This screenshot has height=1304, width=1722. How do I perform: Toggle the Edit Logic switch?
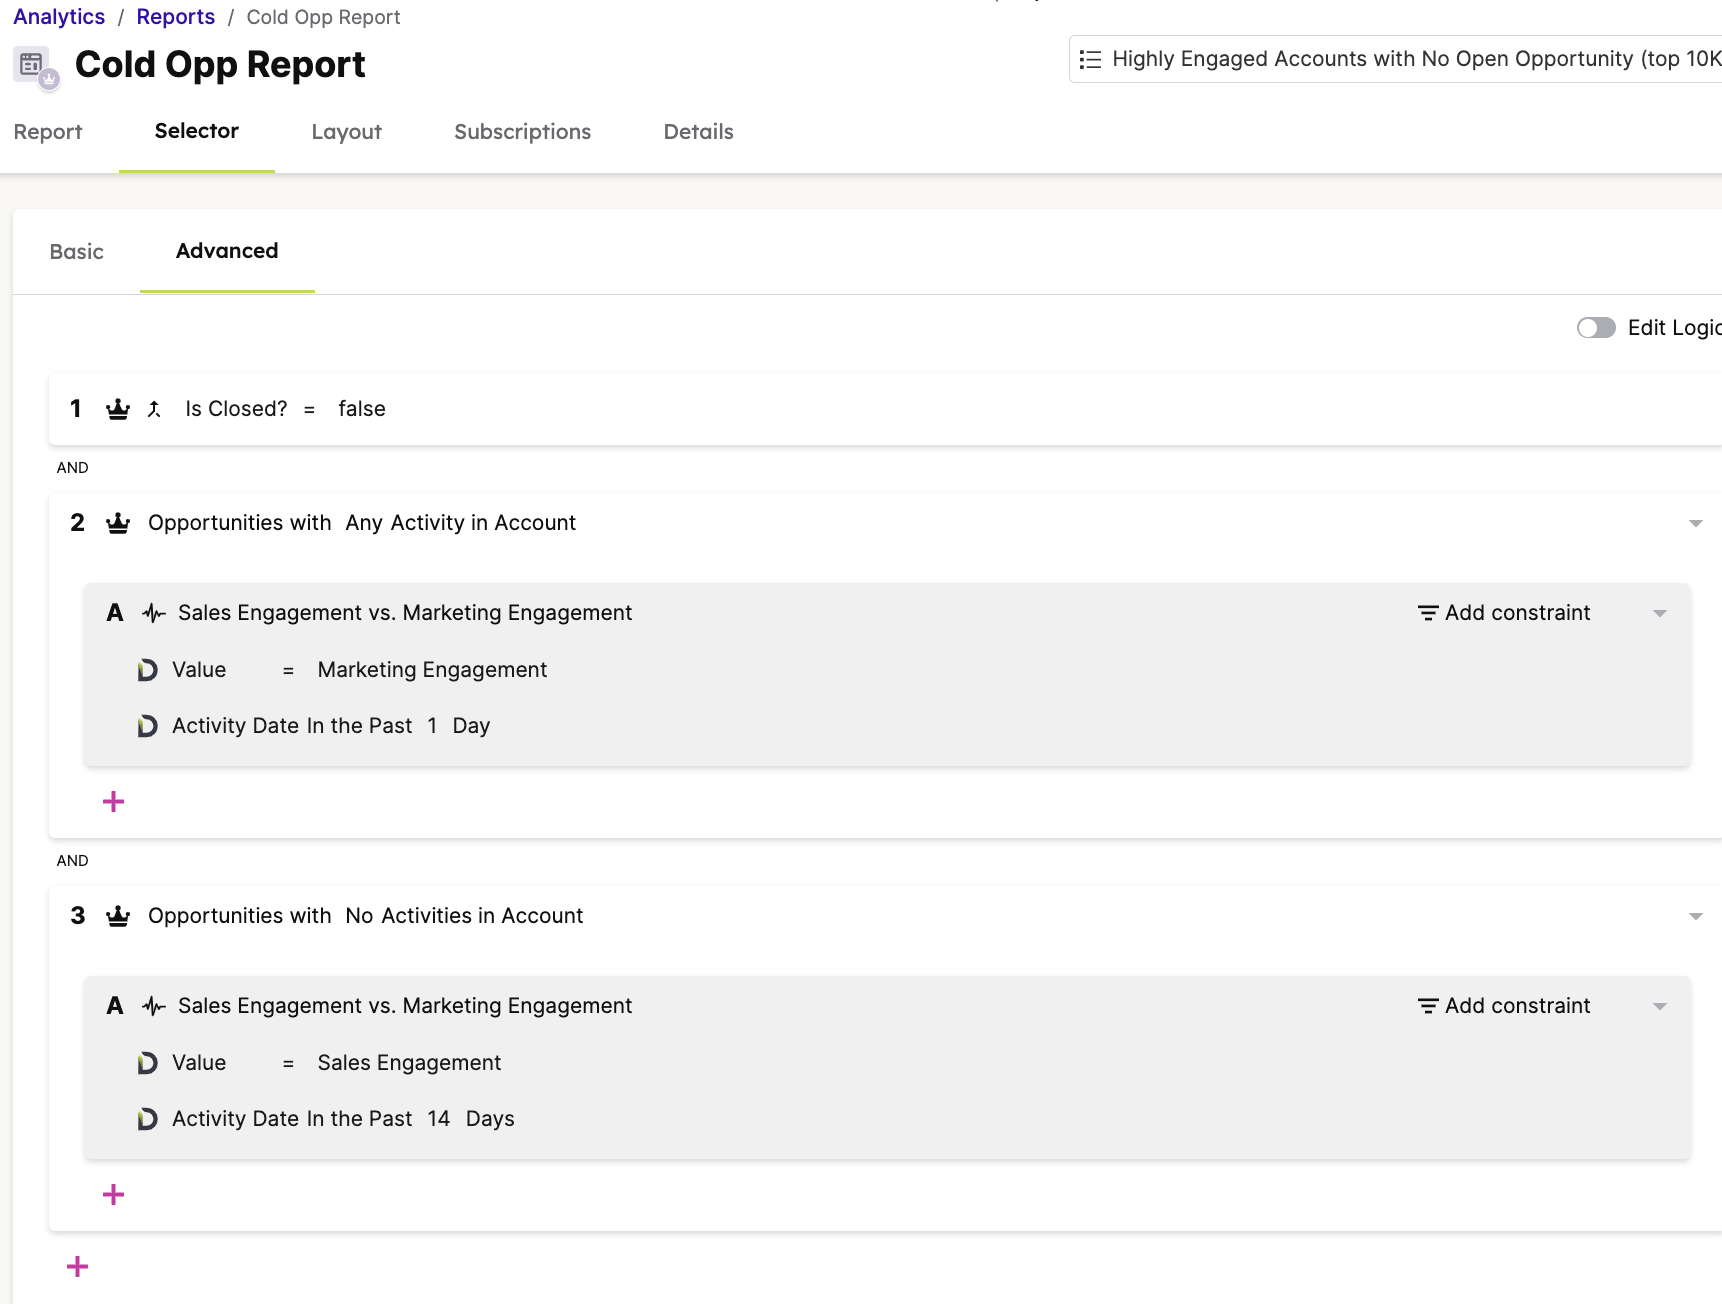(1596, 328)
